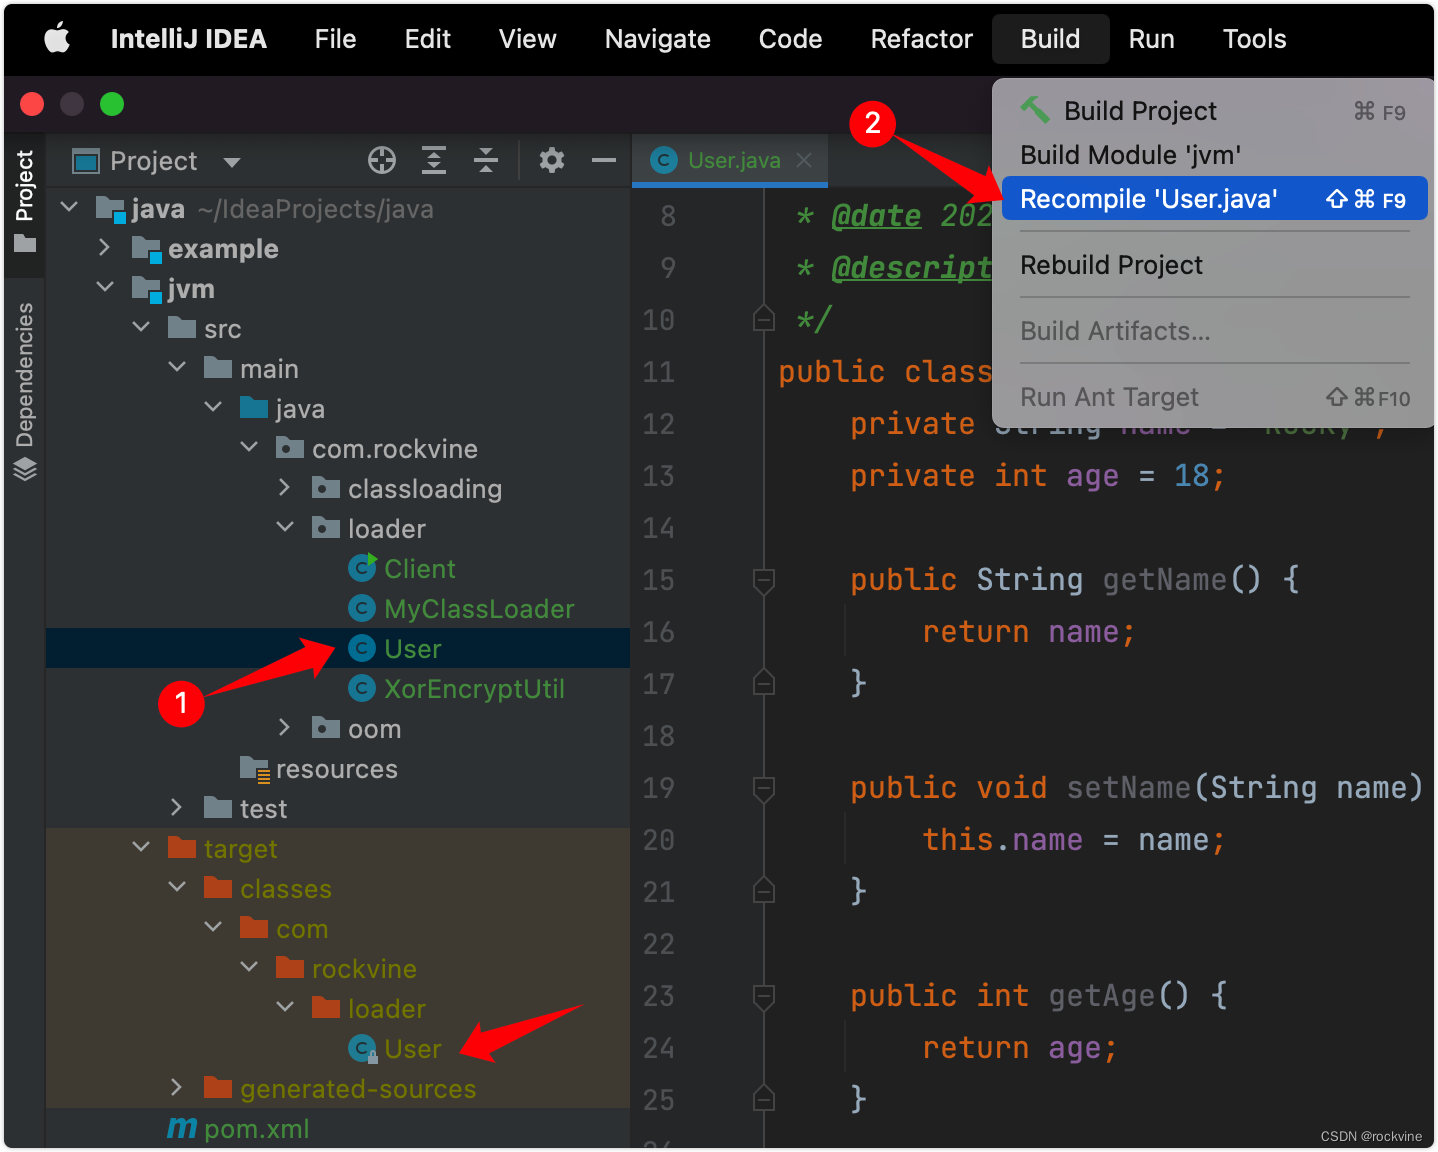Click line number 13 in gutter
Screen dimensions: 1438x1152
coord(658,476)
